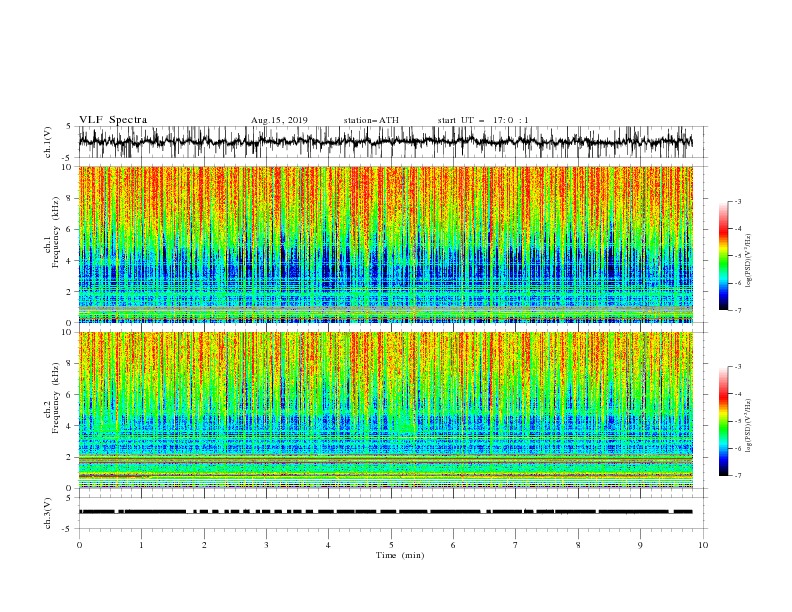The height and width of the screenshot is (612, 792).
Task: Click time axis tick label "3"
Action: click(x=266, y=545)
